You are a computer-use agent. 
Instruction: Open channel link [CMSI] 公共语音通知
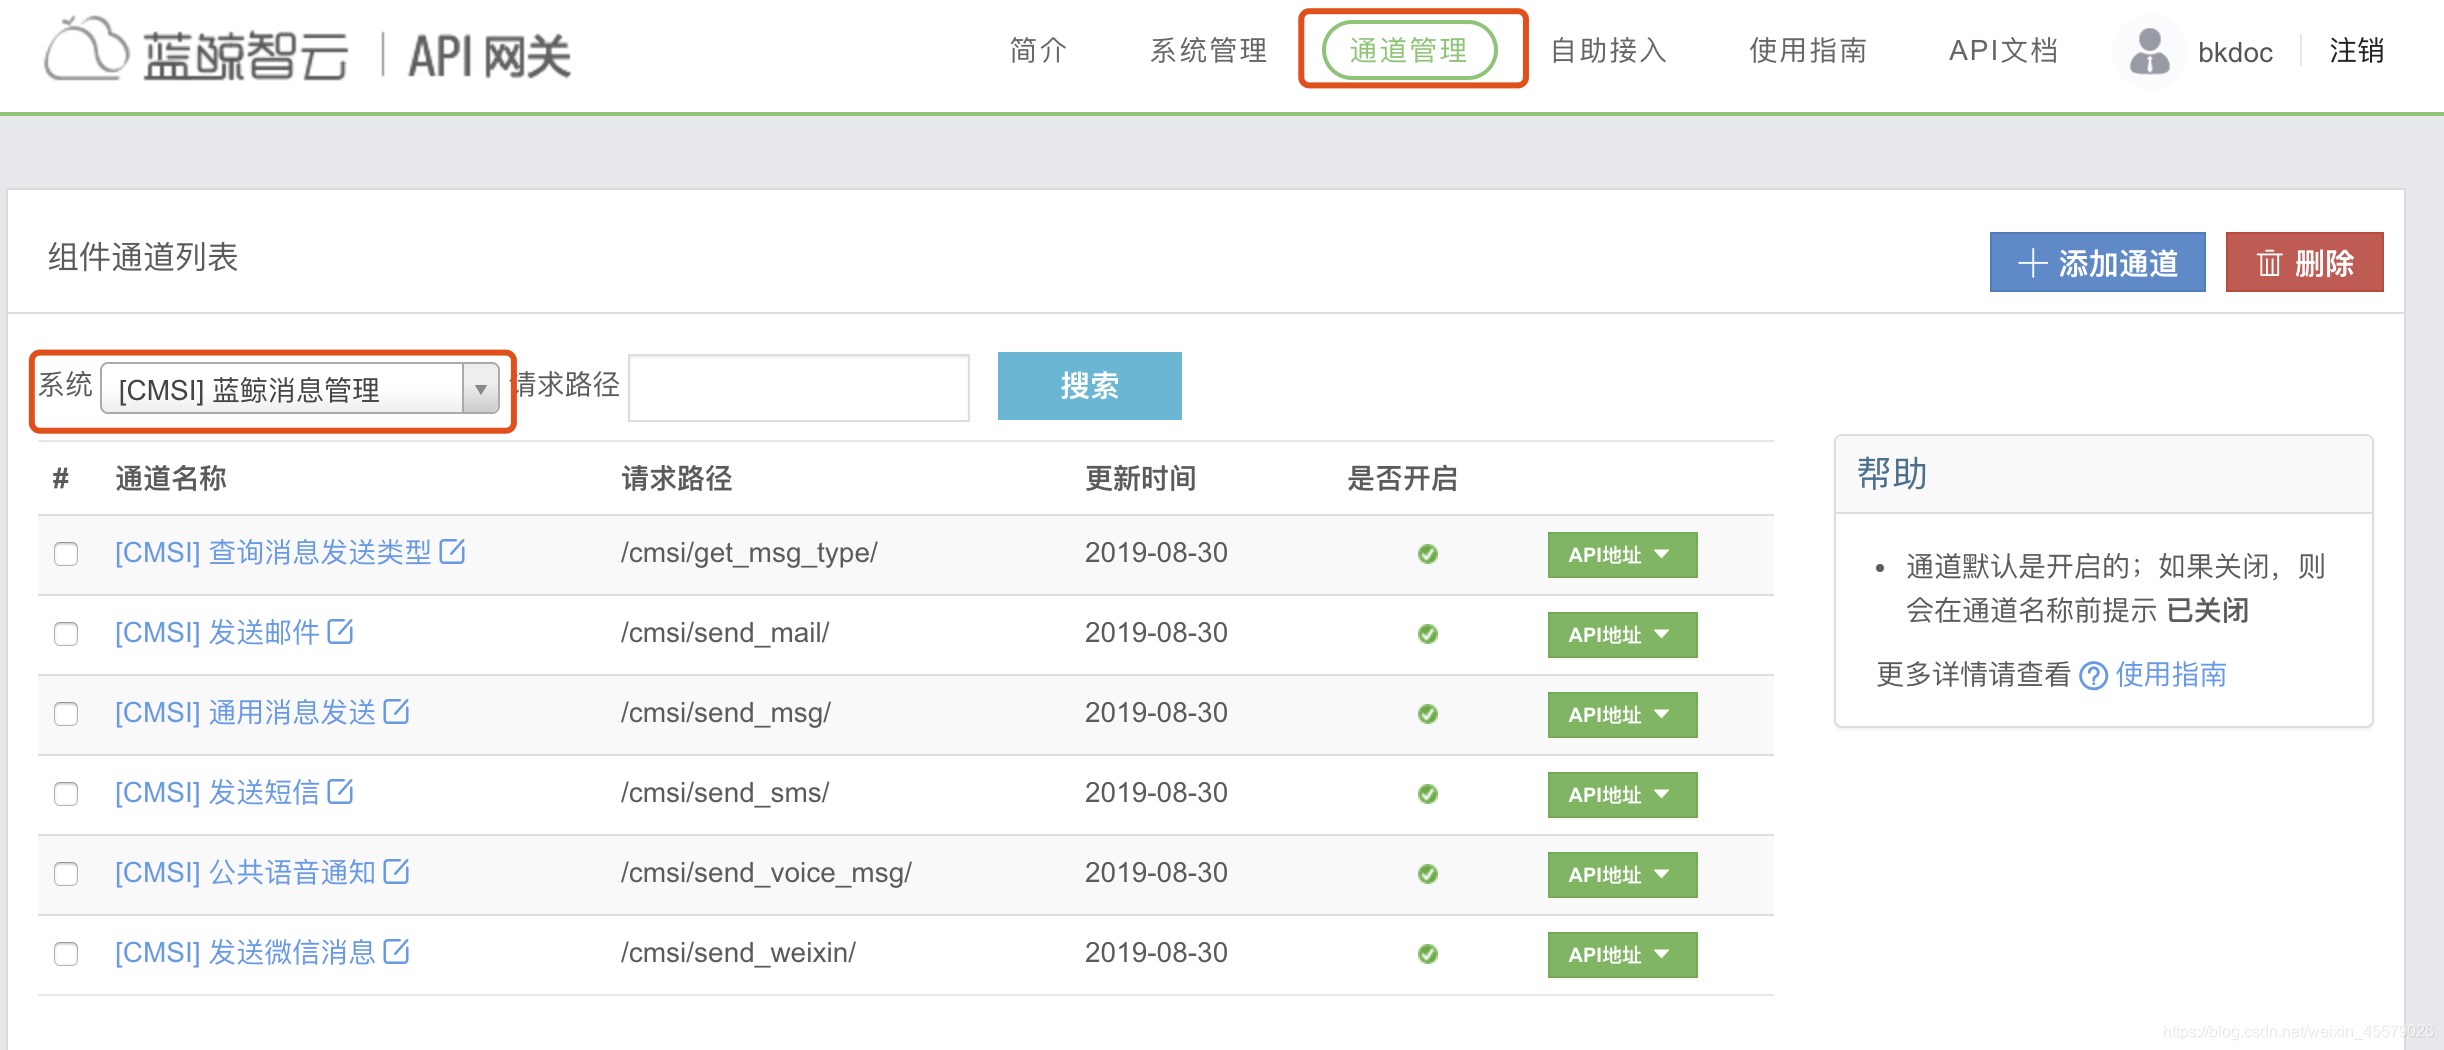(245, 872)
